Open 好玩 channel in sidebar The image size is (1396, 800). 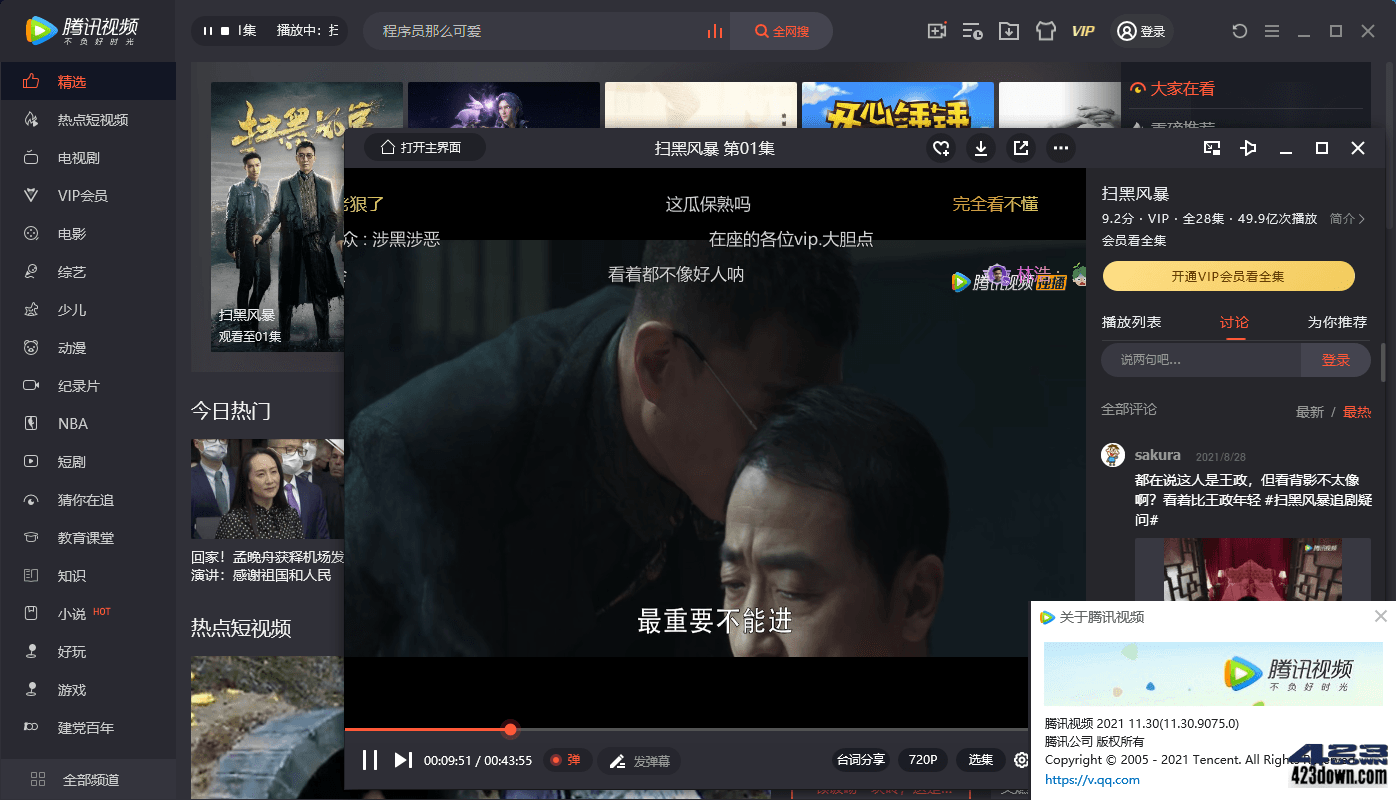tap(88, 652)
